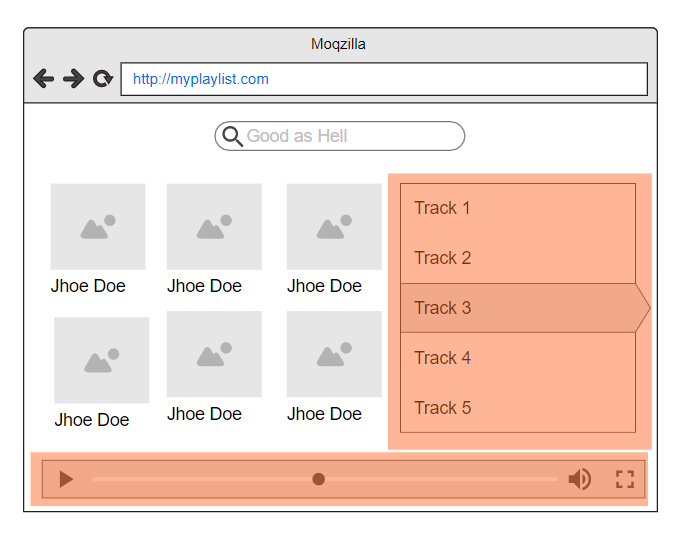
Task: Select Track 1 in the playlist
Action: tap(518, 208)
